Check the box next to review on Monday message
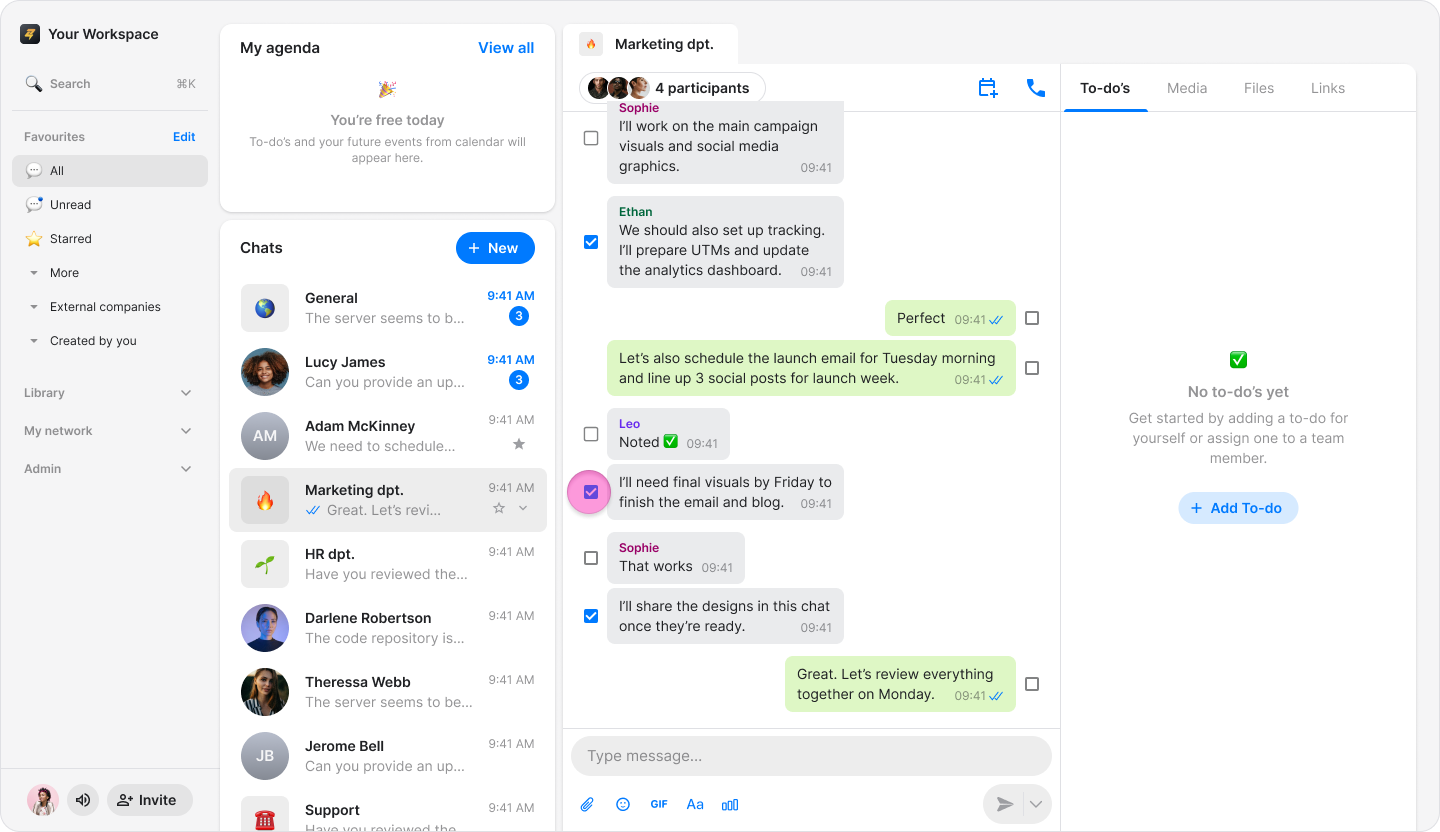The height and width of the screenshot is (832, 1440). click(1032, 684)
